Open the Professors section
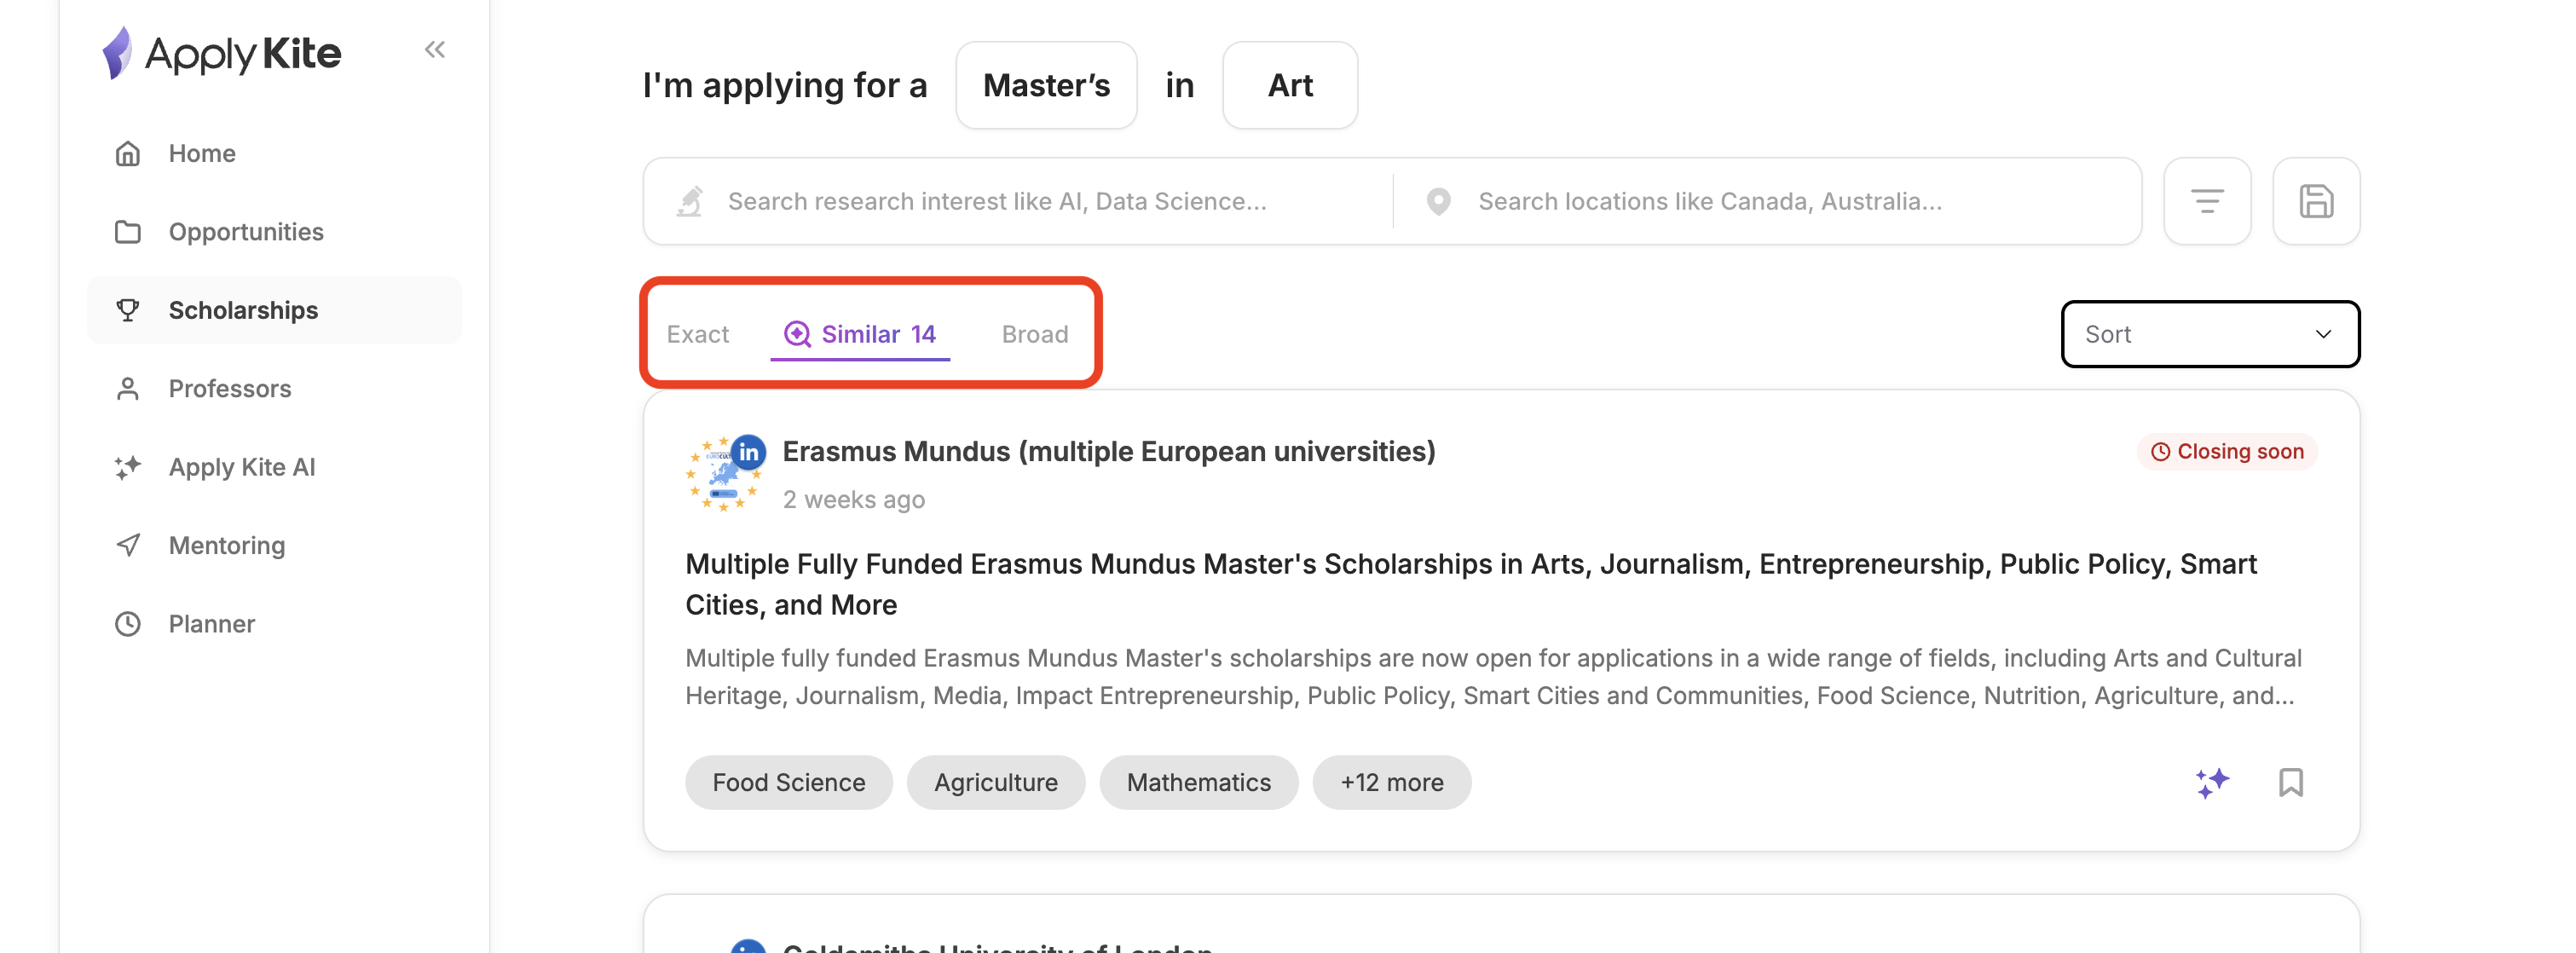Image resolution: width=2576 pixels, height=953 pixels. [x=229, y=388]
